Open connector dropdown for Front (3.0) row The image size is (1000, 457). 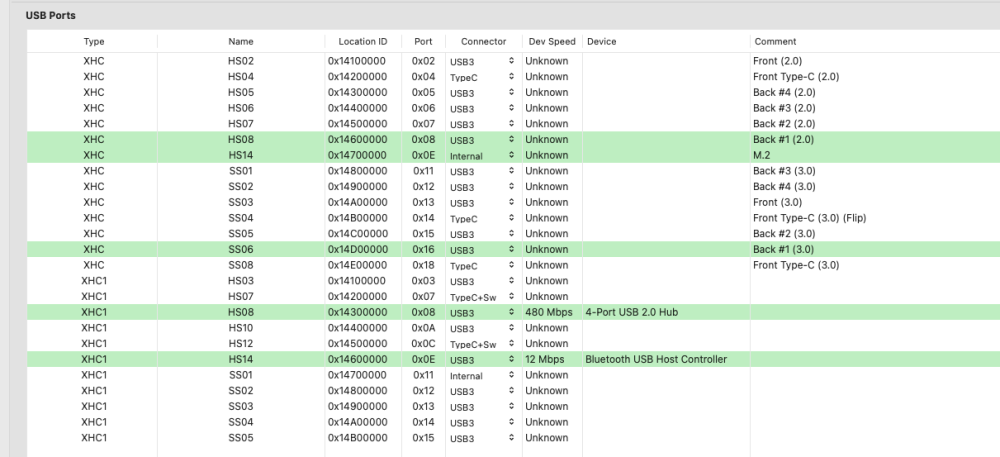pos(483,203)
